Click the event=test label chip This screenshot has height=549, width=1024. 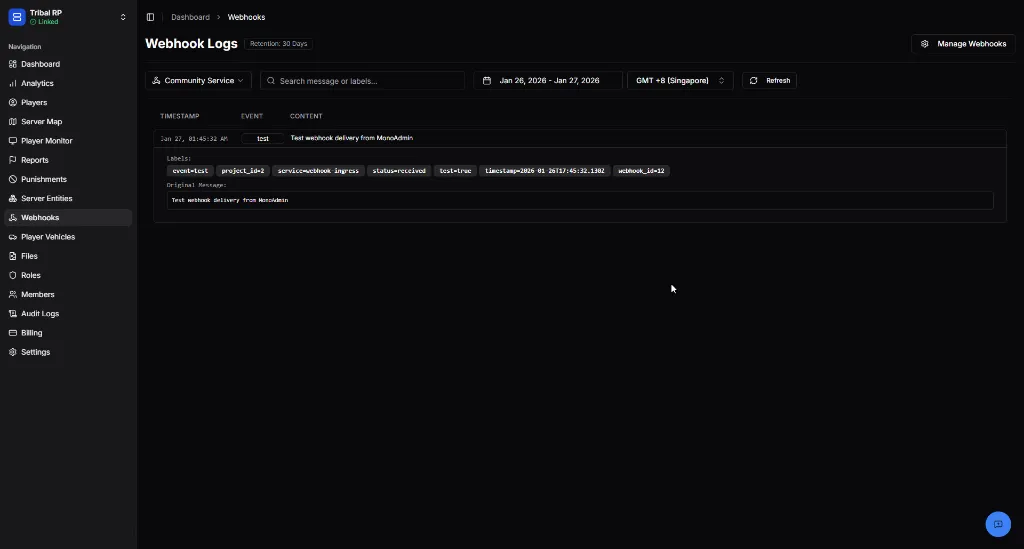(x=190, y=171)
